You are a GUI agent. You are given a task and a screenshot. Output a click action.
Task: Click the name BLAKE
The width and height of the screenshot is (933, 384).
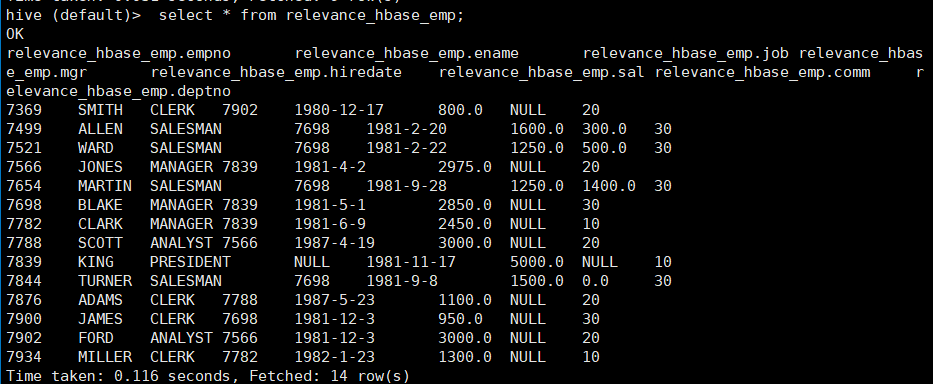100,205
